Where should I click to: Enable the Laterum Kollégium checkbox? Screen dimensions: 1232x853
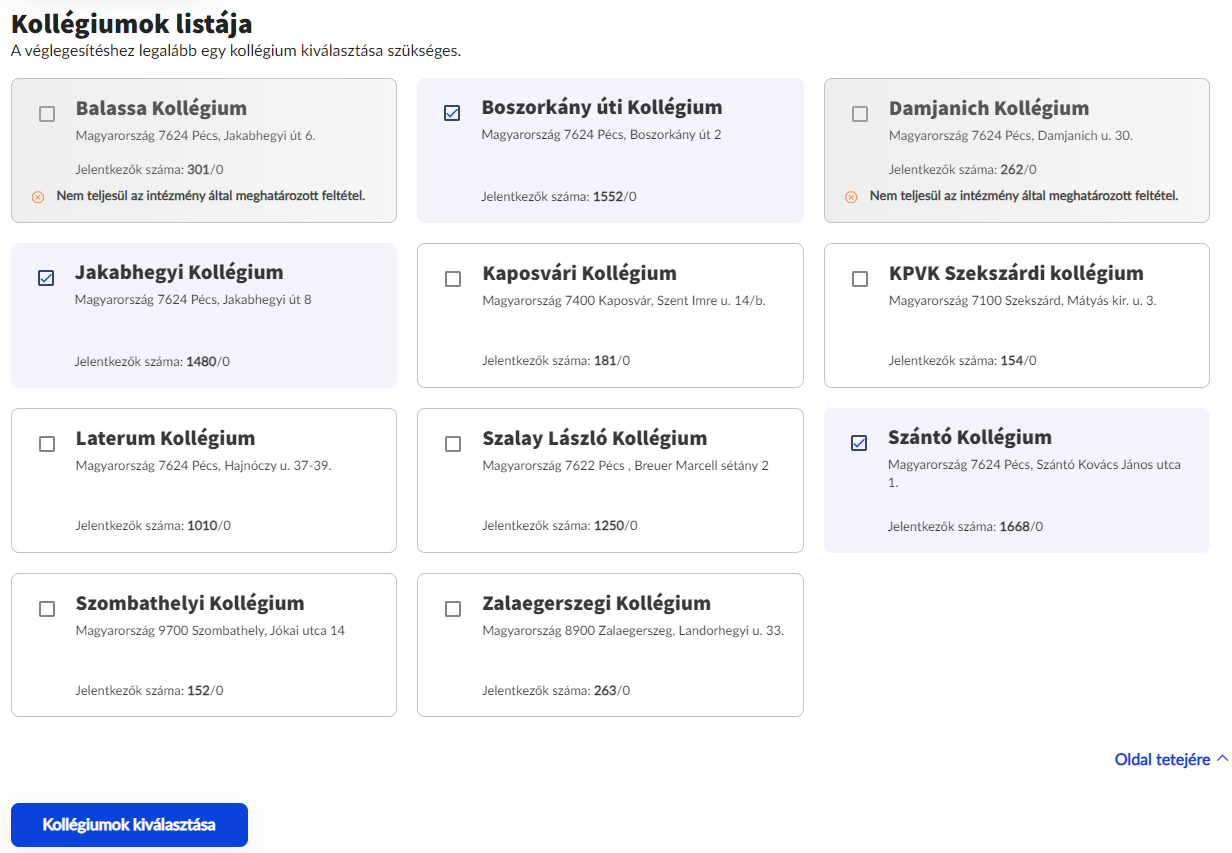coord(47,444)
